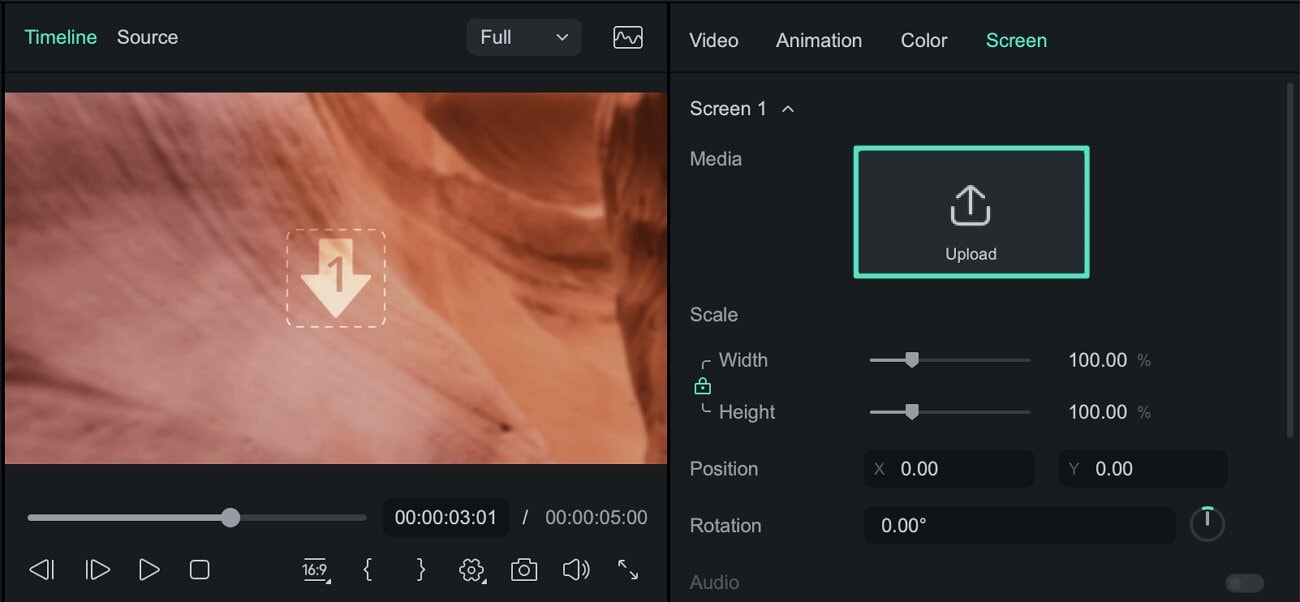Image resolution: width=1300 pixels, height=602 pixels.
Task: Toggle the scale aspect ratio lock
Action: click(702, 386)
